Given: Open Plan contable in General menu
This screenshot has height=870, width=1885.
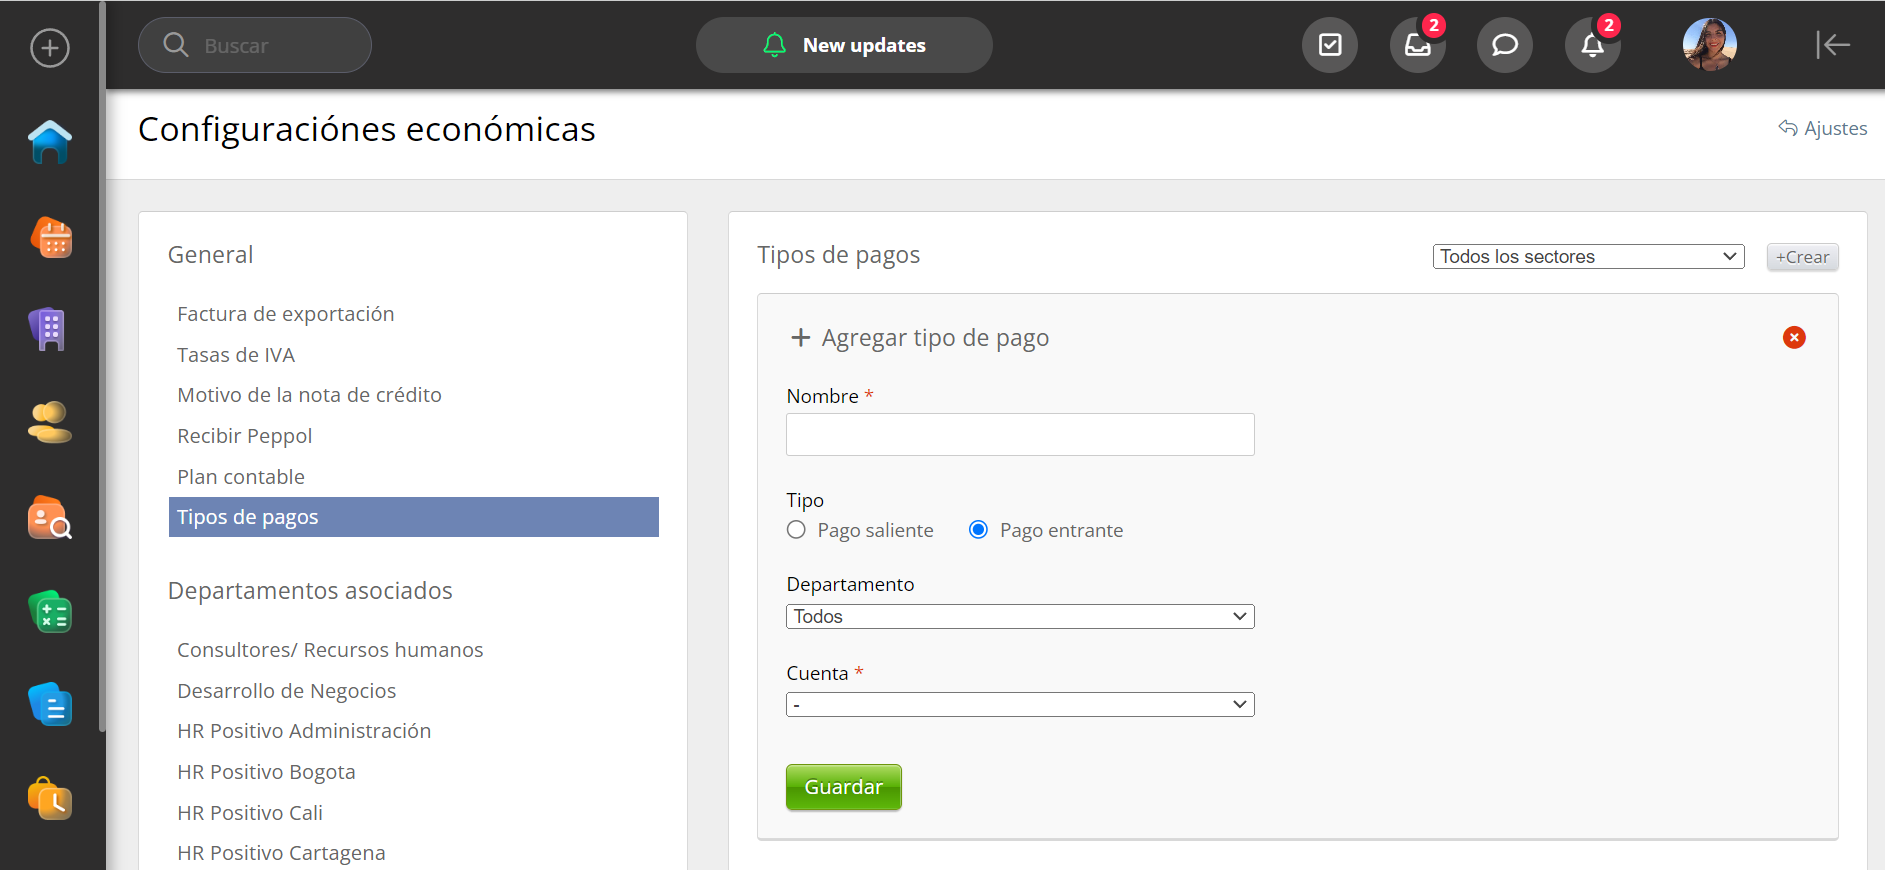Looking at the screenshot, I should [241, 477].
